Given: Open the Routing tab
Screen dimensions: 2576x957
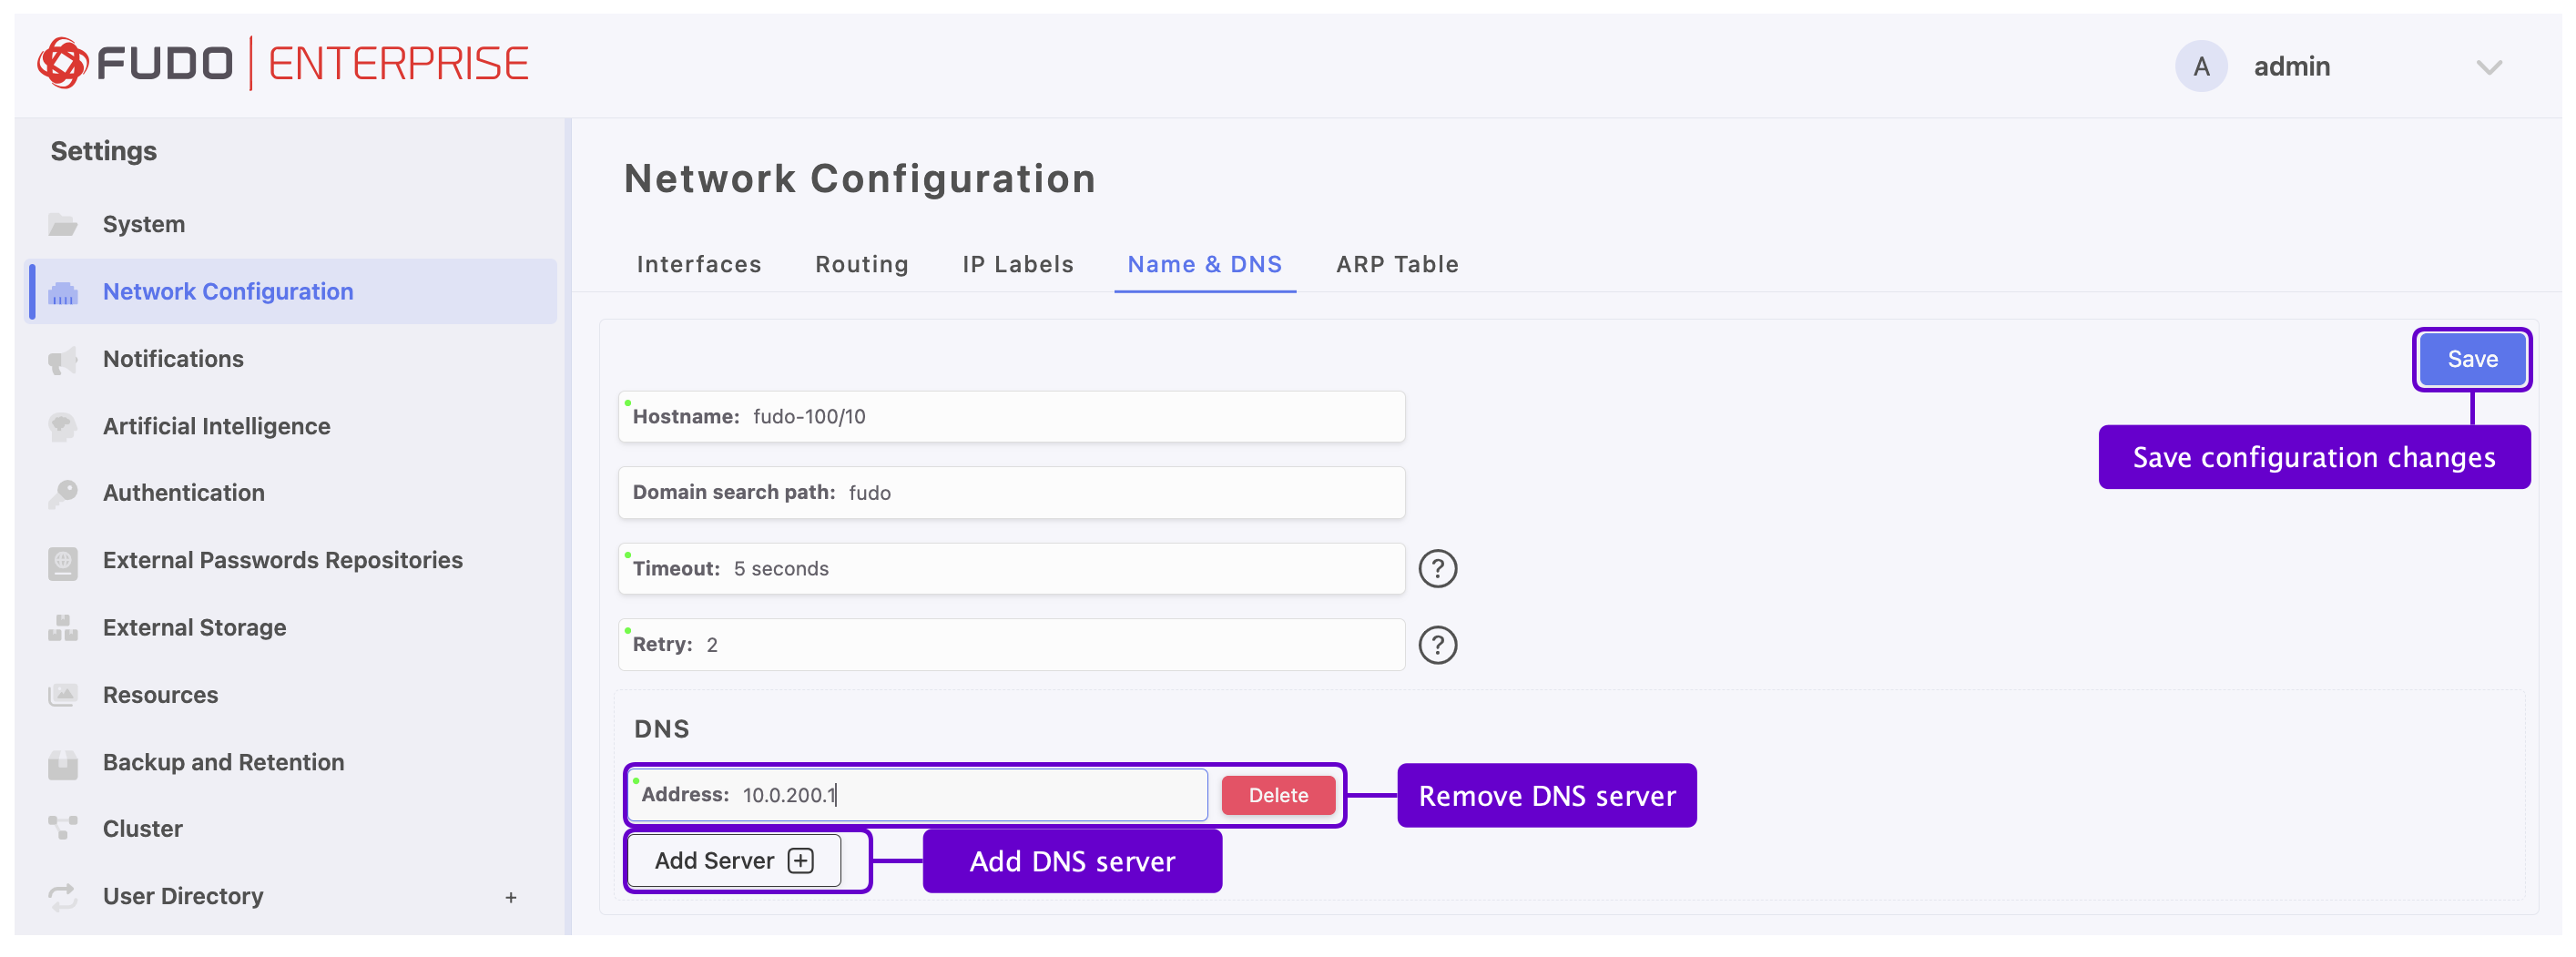Looking at the screenshot, I should click(861, 265).
